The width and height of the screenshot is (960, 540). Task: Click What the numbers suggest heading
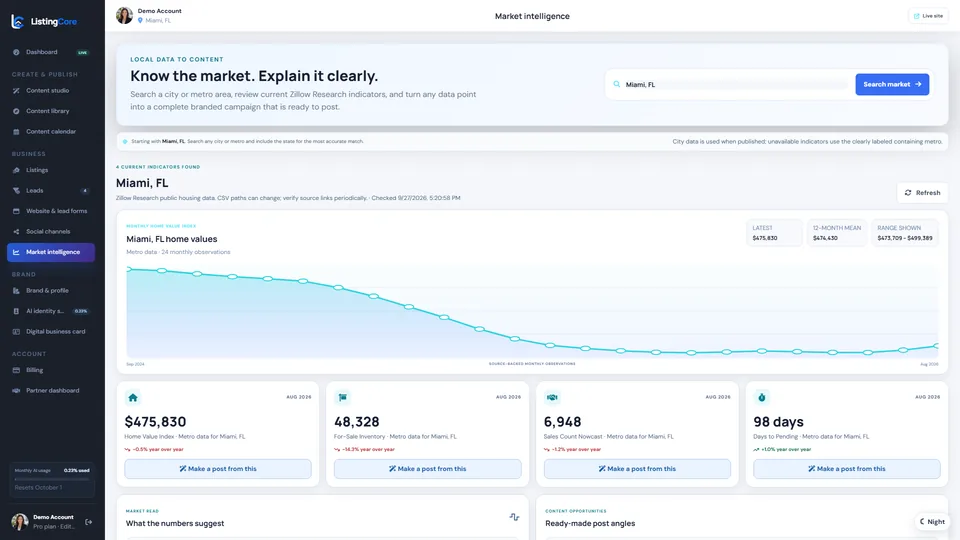tap(175, 523)
